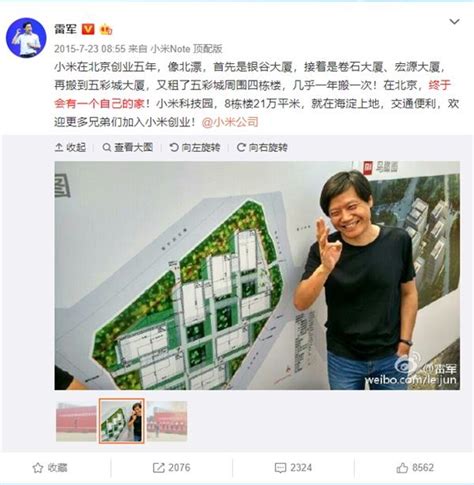Click the 雷军 profile avatar

pos(26,38)
